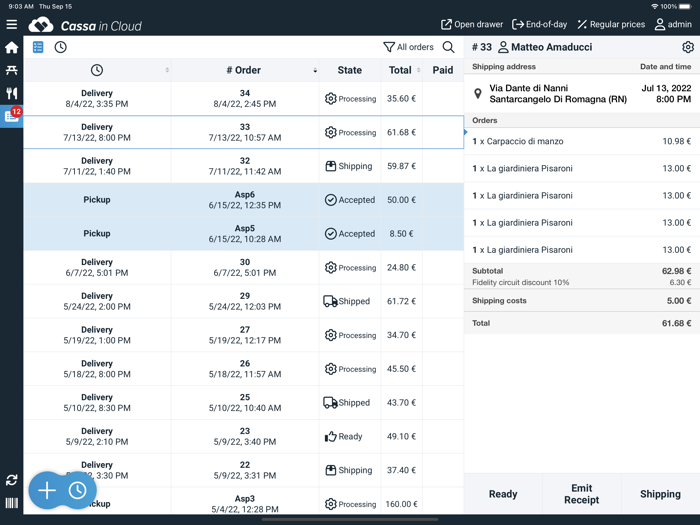Run the End-of-day function
This screenshot has width=700, height=525.
pos(539,25)
